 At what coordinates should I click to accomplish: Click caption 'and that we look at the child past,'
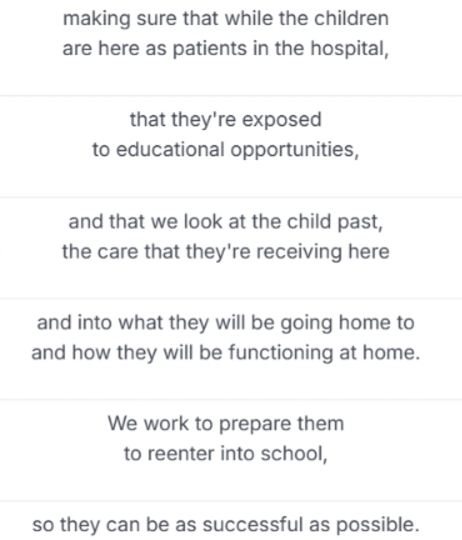click(226, 221)
